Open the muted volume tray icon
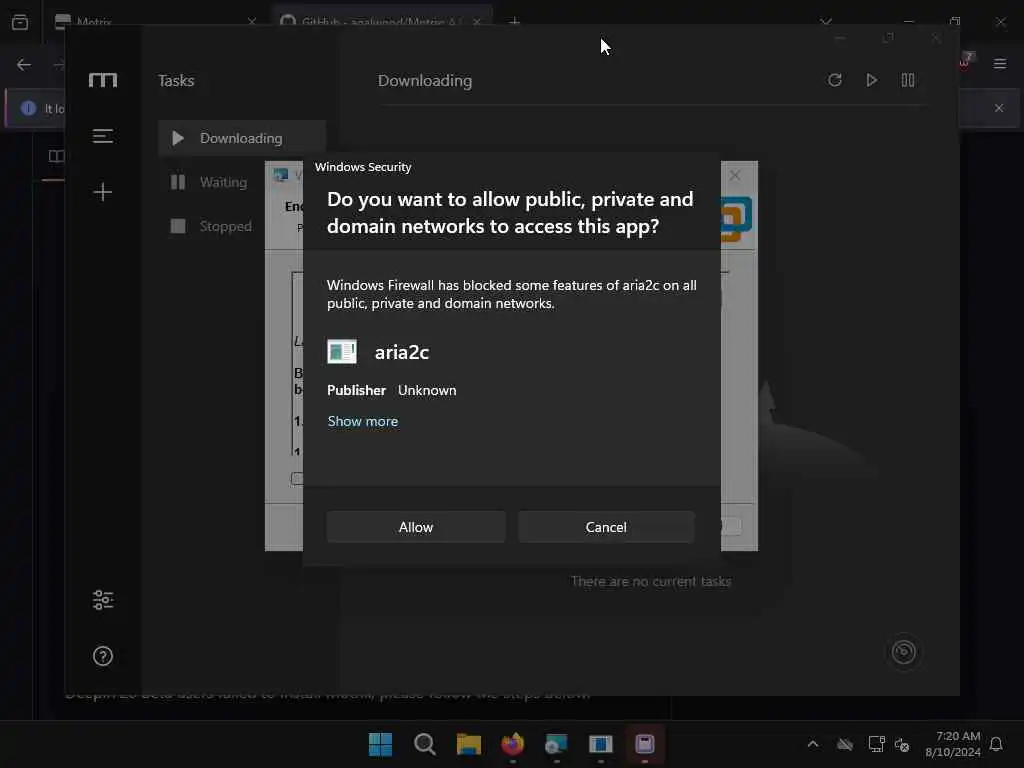 [902, 744]
